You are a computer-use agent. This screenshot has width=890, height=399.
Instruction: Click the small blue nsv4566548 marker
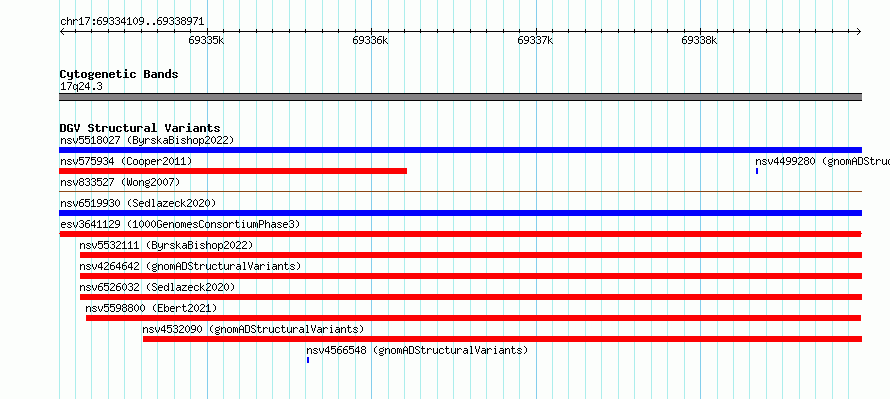coord(308,360)
